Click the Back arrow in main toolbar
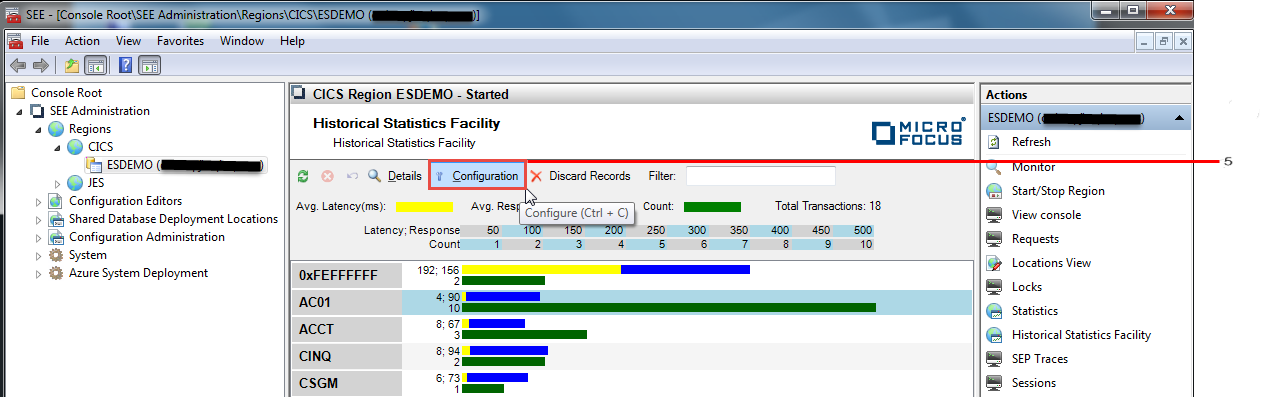 click(x=17, y=65)
